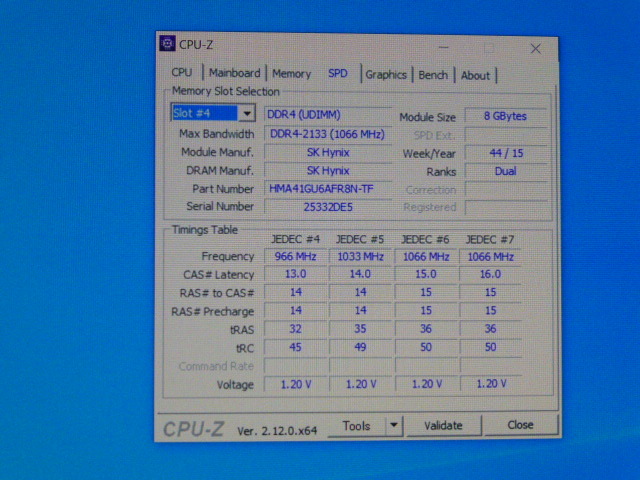The image size is (640, 480).
Task: Click the JEDEC #6 1066 MHz cell
Action: click(426, 257)
